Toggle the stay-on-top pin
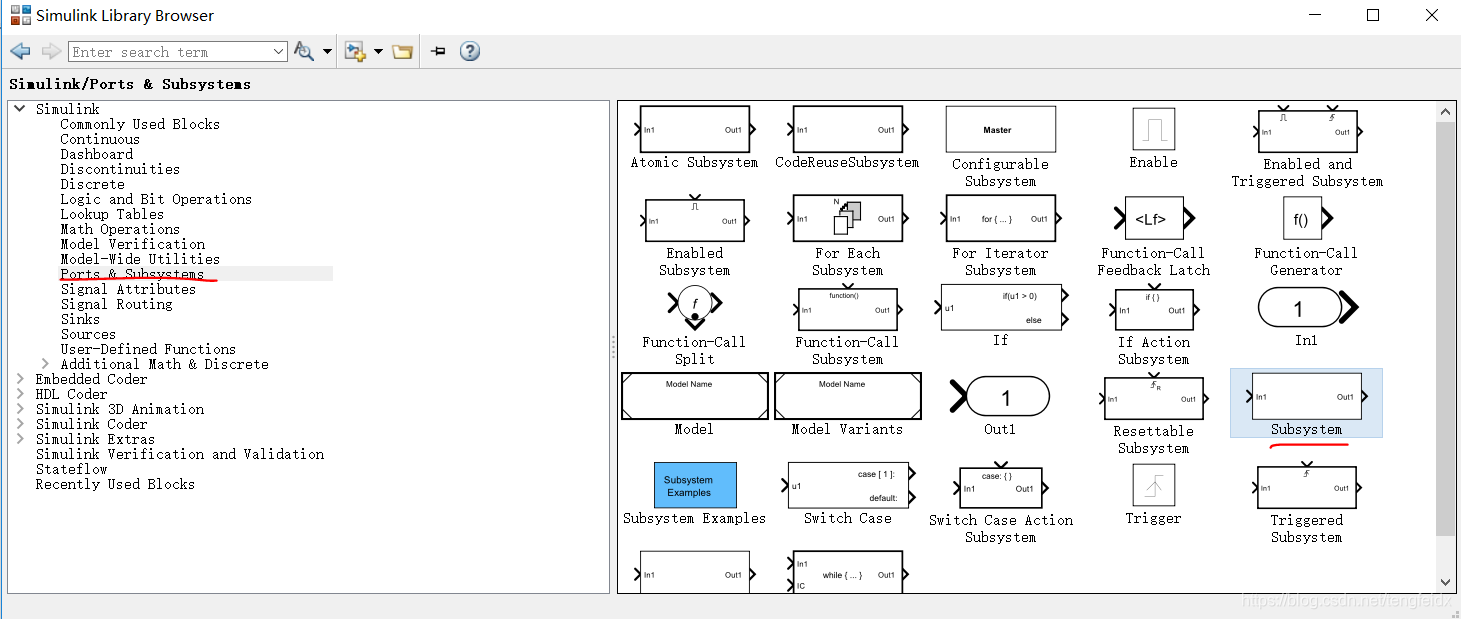Viewport: 1461px width, 619px height. [x=438, y=51]
